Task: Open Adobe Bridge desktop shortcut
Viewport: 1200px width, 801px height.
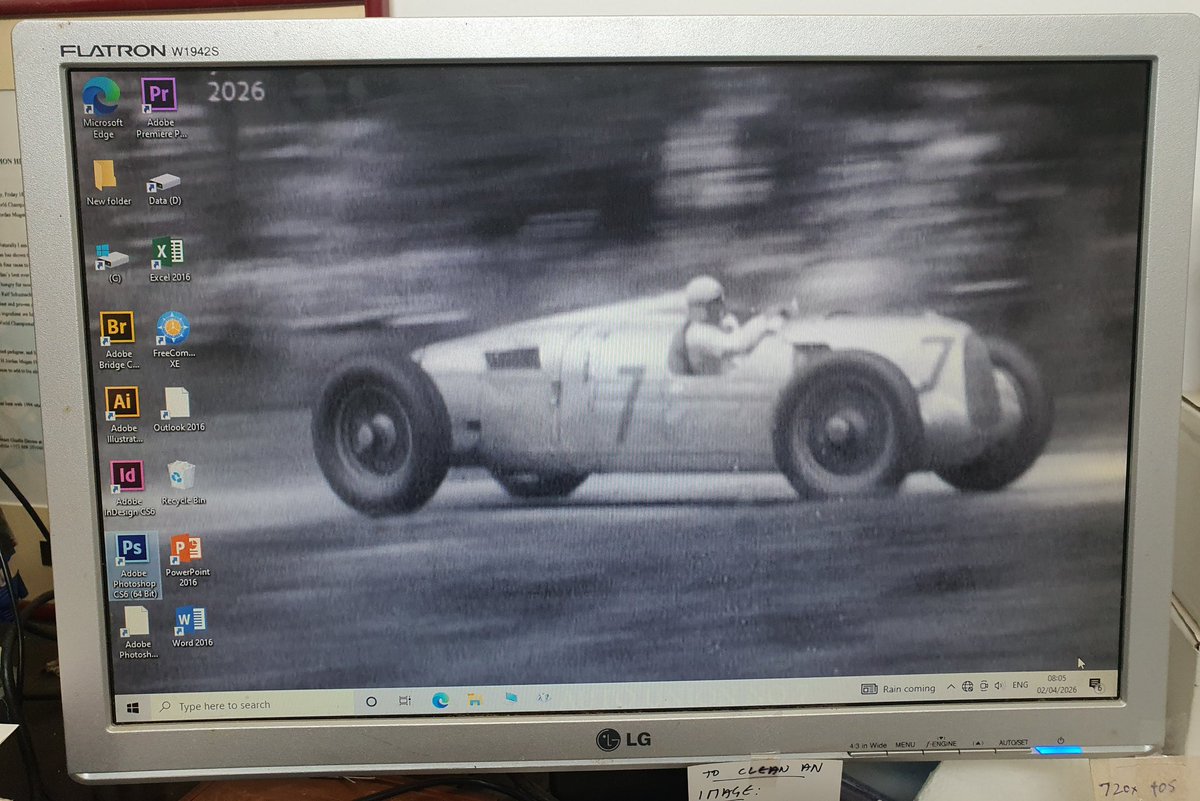Action: 118,340
